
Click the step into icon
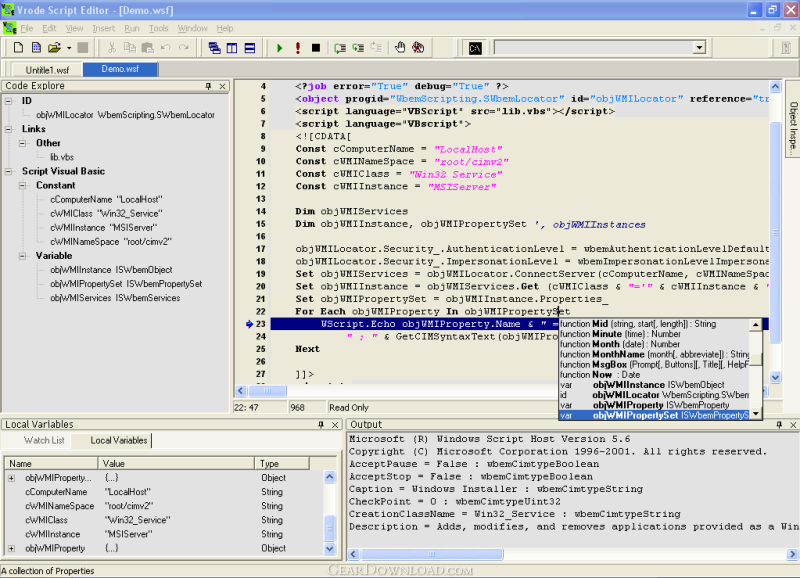coord(340,48)
